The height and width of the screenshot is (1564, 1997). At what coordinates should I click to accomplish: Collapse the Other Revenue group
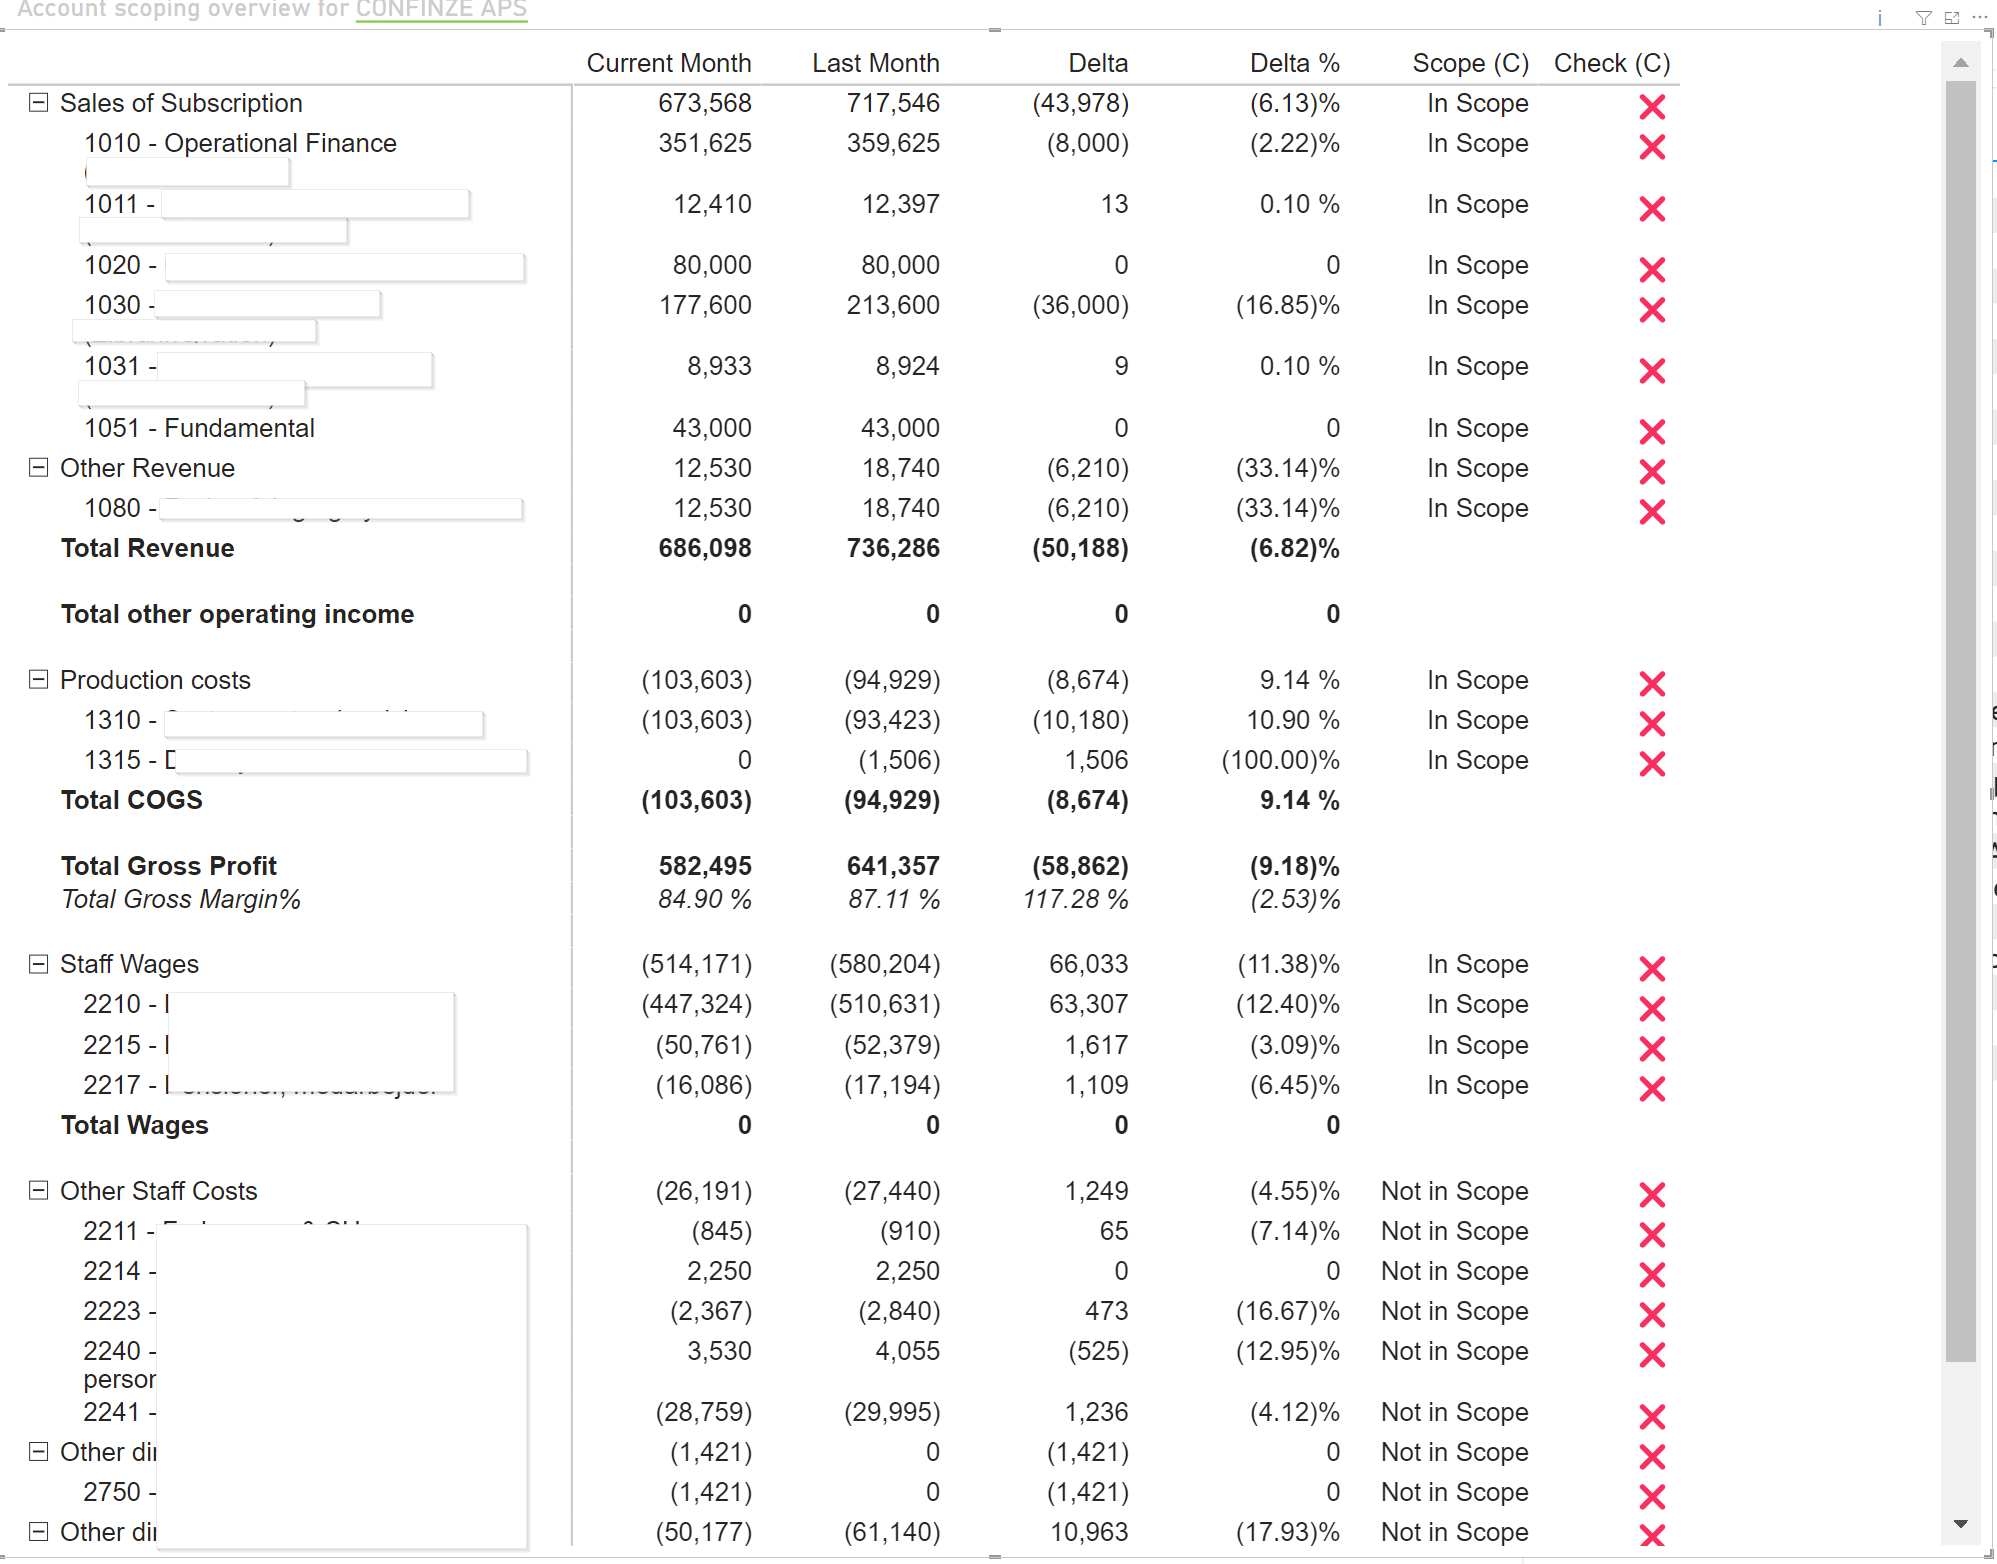[x=38, y=467]
